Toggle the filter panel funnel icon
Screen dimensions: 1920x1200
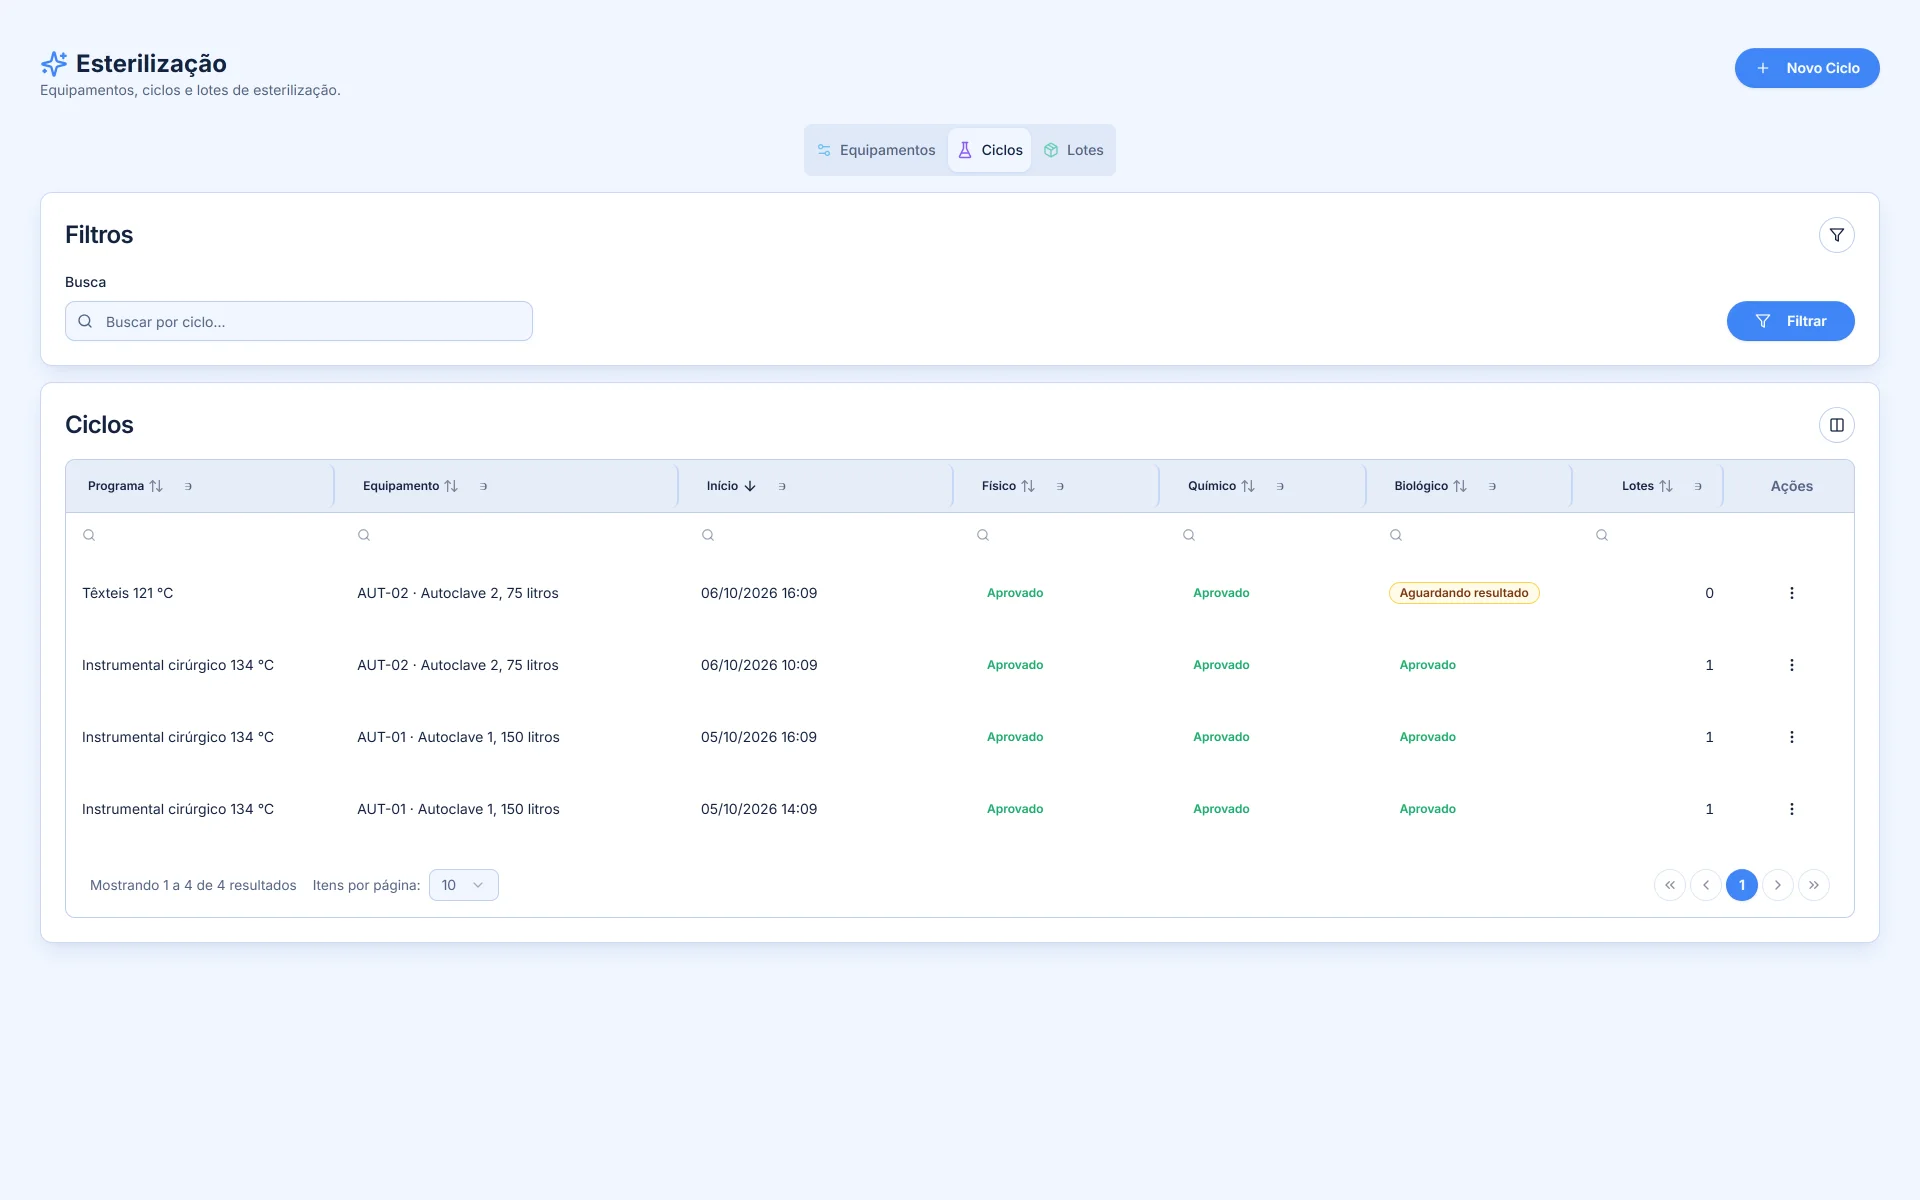1836,235
